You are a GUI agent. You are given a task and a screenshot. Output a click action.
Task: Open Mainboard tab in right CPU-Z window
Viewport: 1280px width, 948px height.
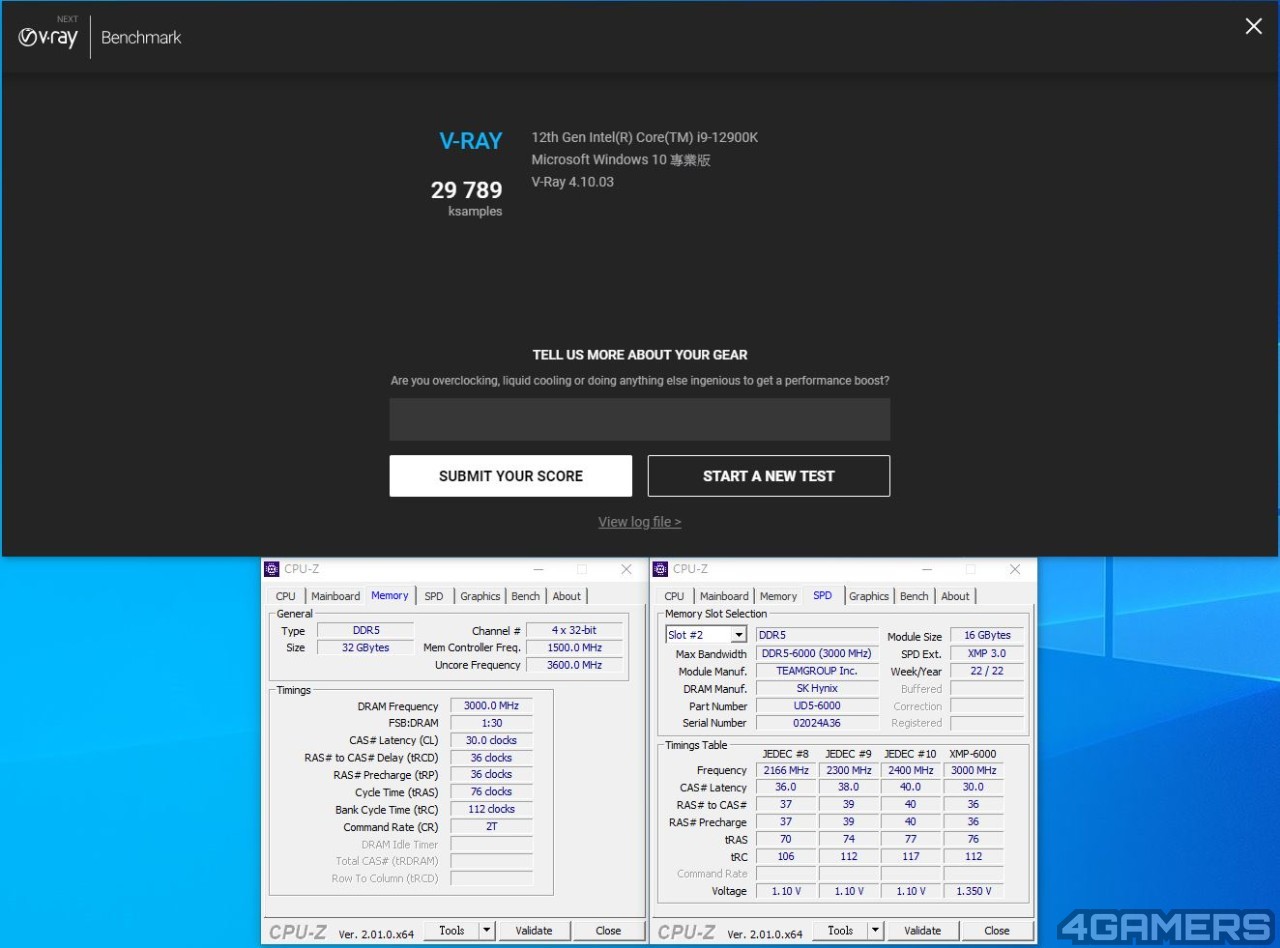click(724, 596)
